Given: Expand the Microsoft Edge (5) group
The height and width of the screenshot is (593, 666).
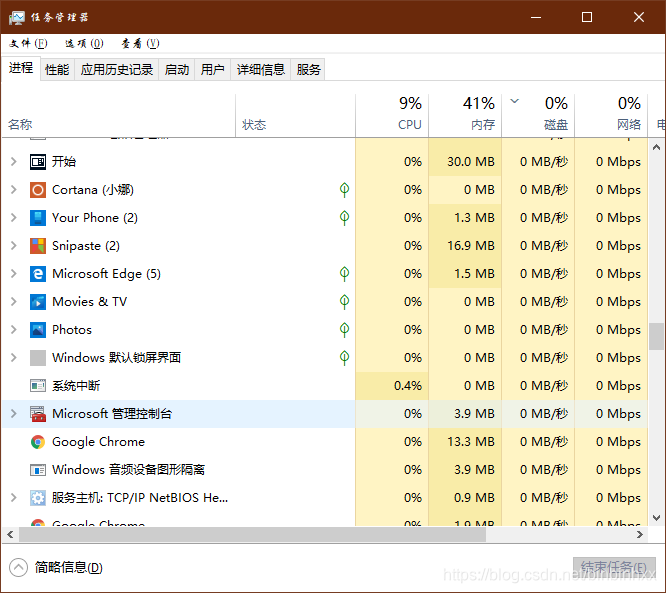Looking at the screenshot, I should pos(14,274).
